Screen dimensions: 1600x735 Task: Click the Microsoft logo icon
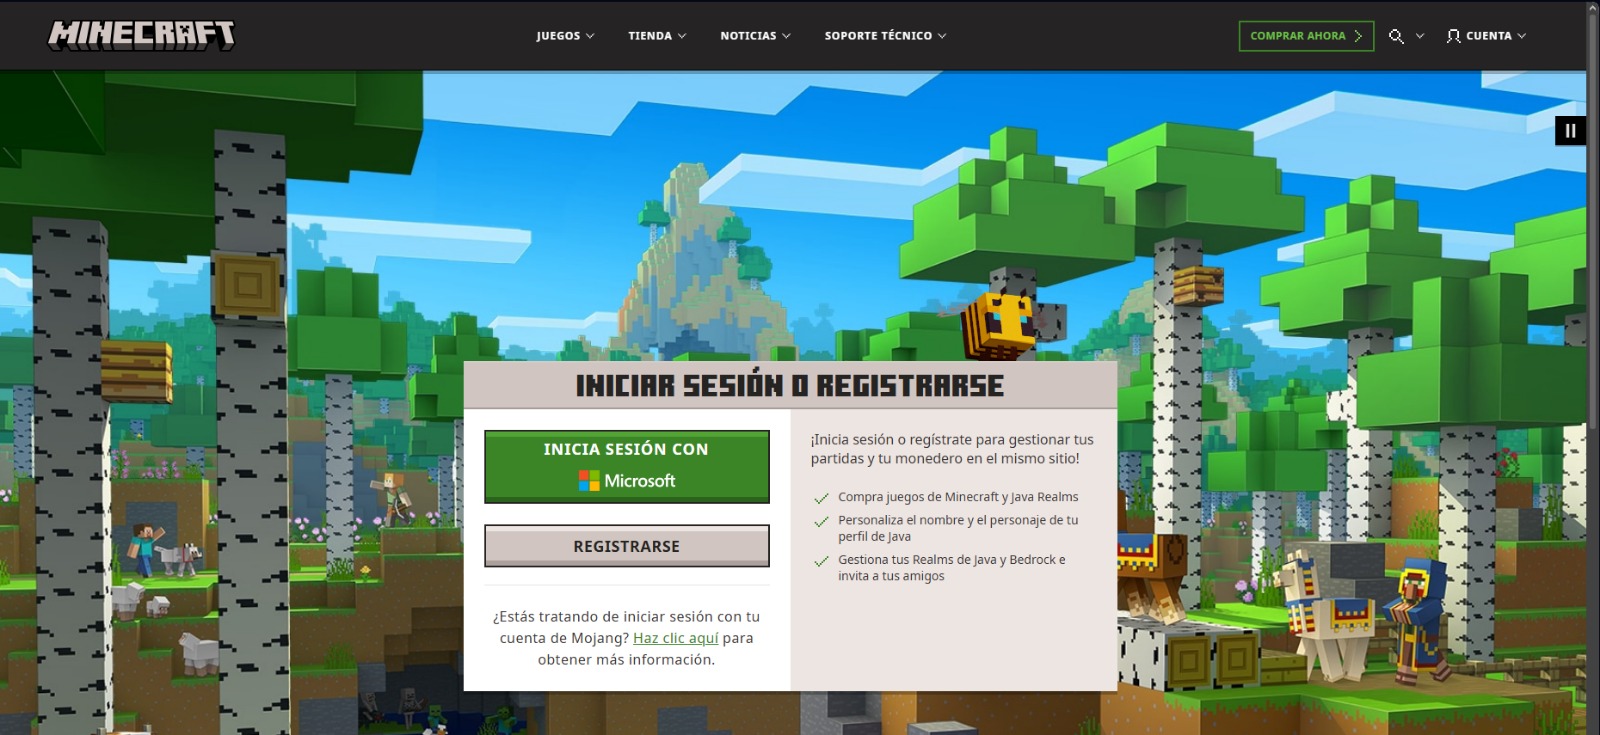point(589,481)
